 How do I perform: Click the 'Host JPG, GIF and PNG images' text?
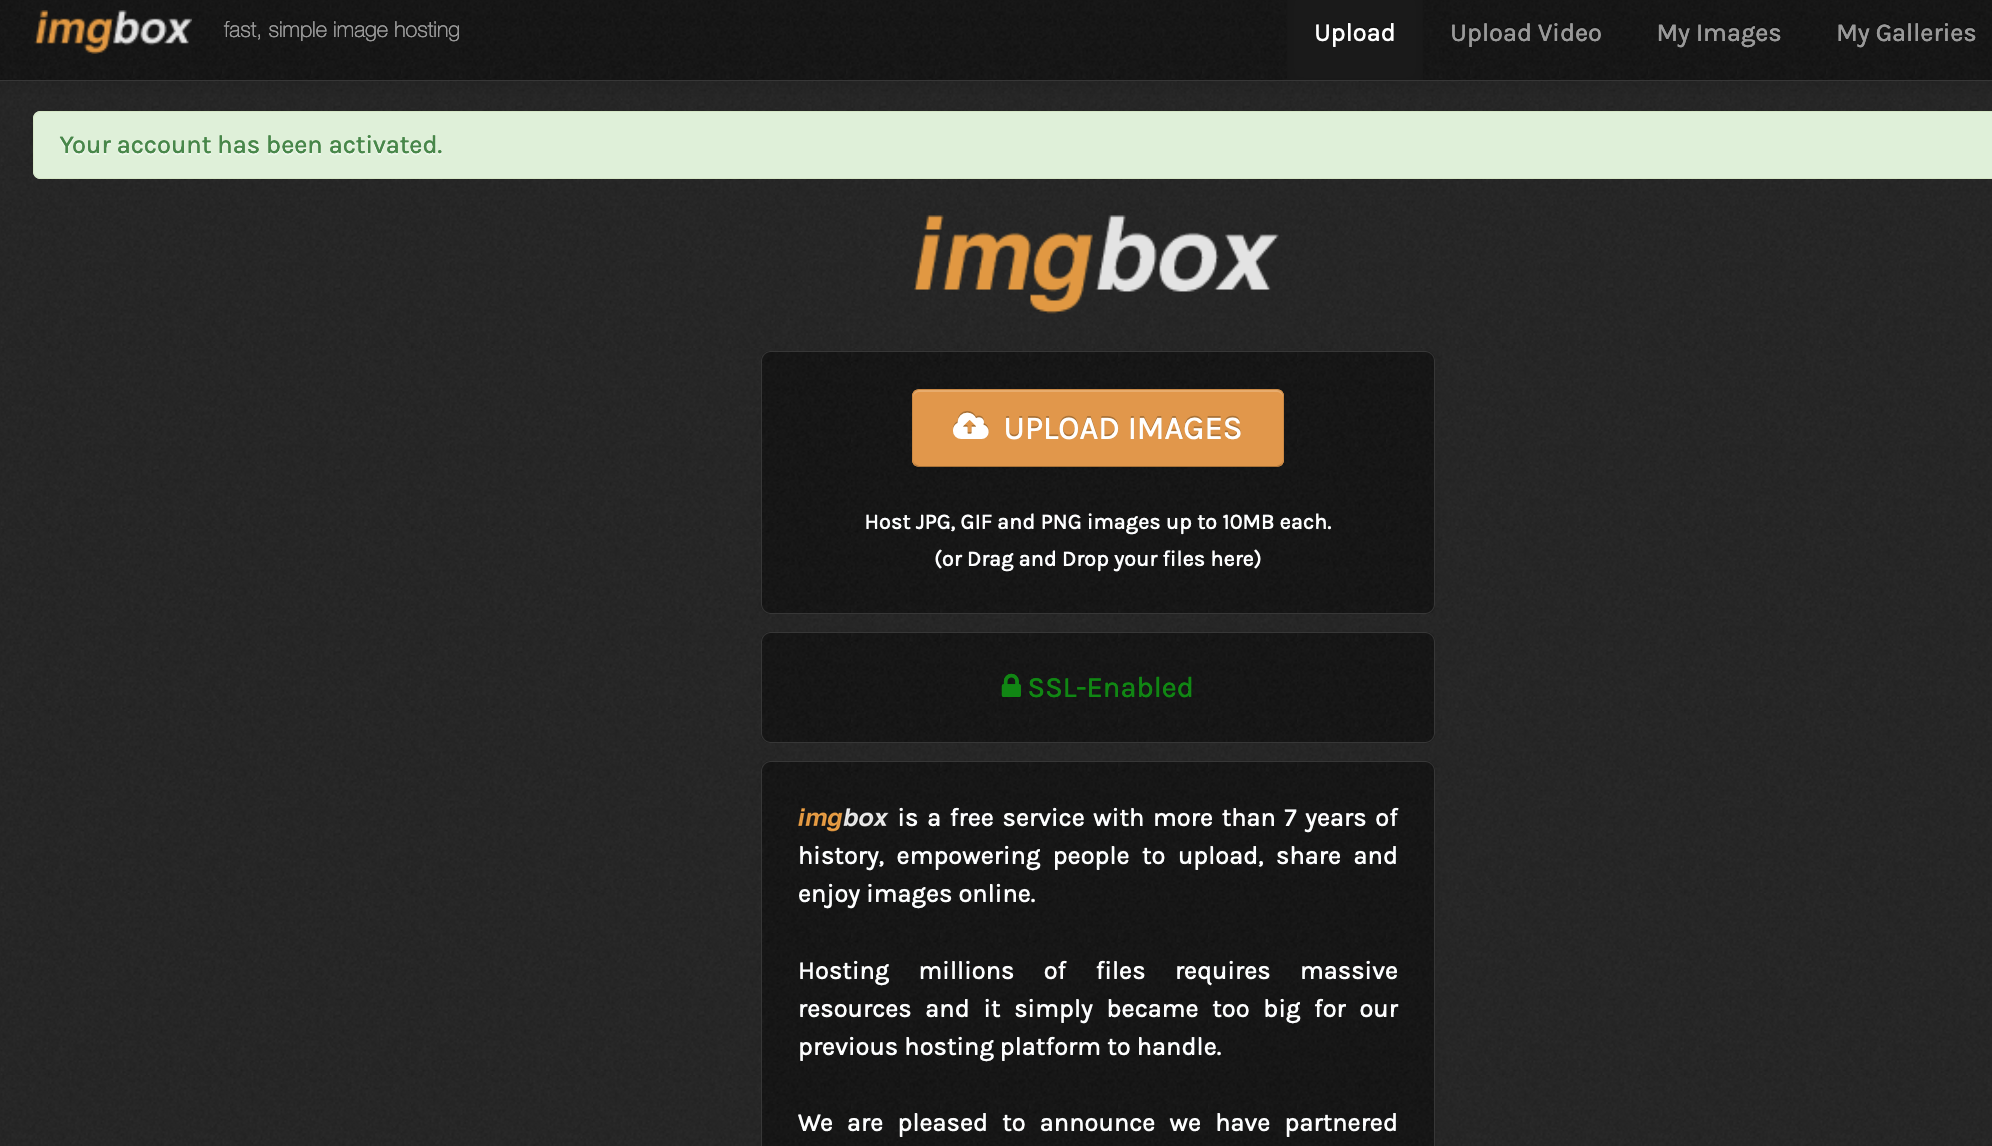point(1098,522)
